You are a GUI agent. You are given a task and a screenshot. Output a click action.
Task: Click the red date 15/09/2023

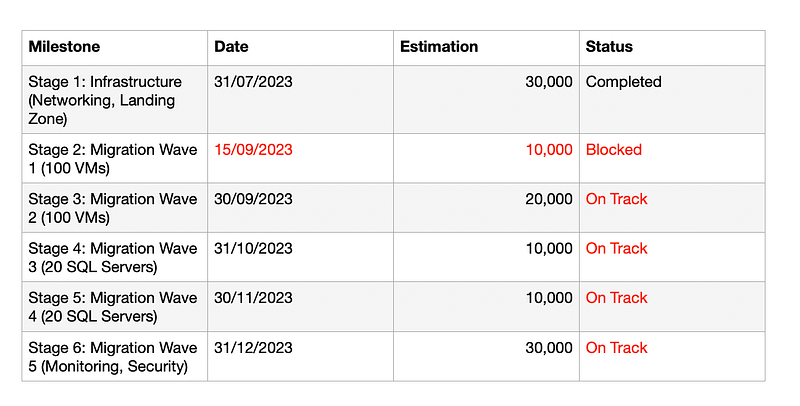[253, 150]
